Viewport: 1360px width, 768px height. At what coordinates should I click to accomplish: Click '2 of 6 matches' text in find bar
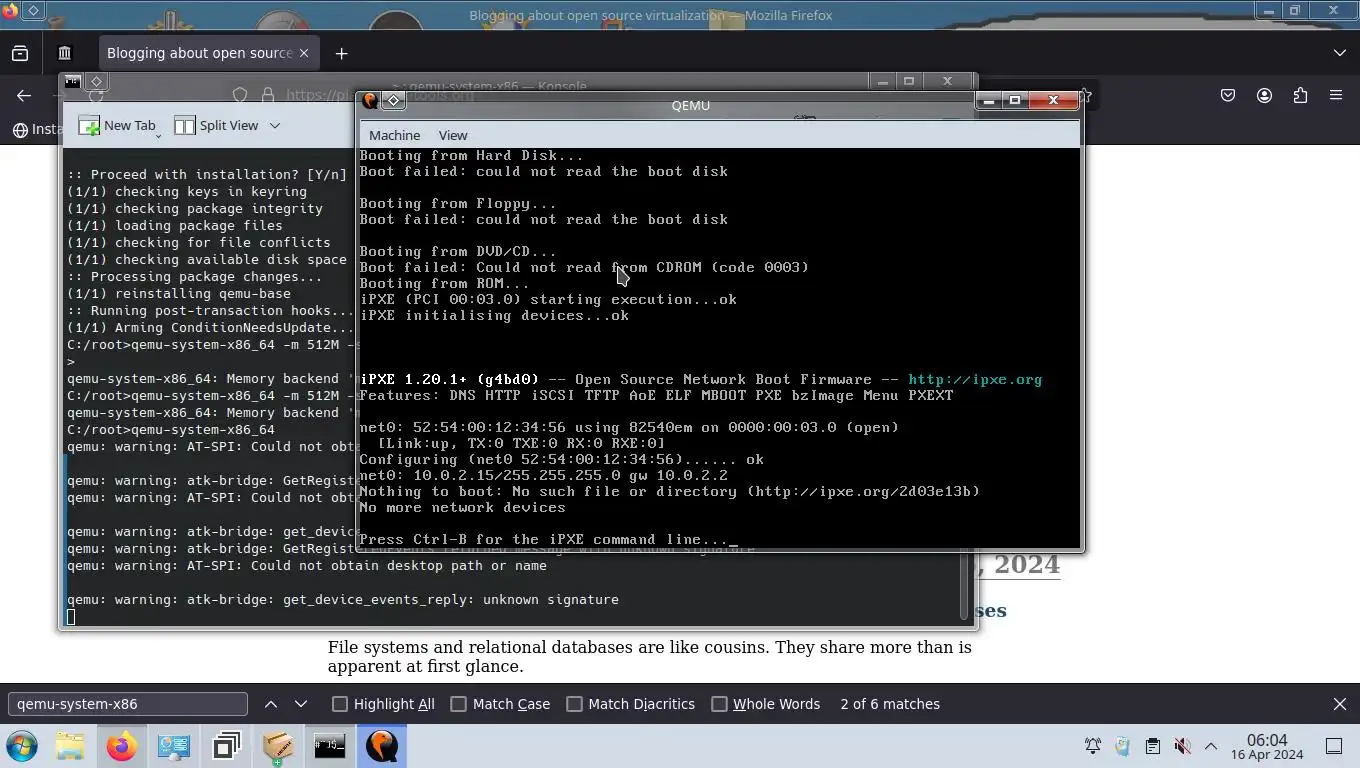(x=890, y=704)
